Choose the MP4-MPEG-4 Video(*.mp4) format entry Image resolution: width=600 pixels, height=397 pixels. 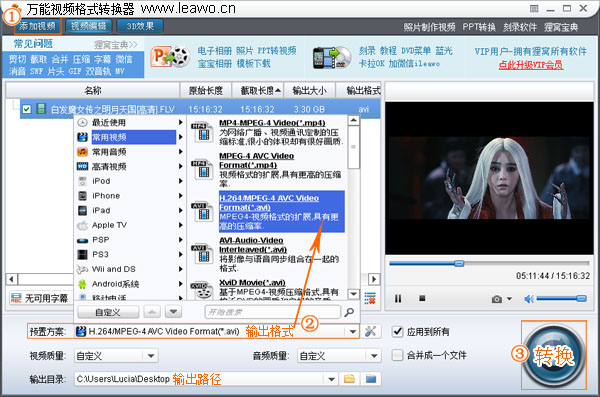point(272,123)
